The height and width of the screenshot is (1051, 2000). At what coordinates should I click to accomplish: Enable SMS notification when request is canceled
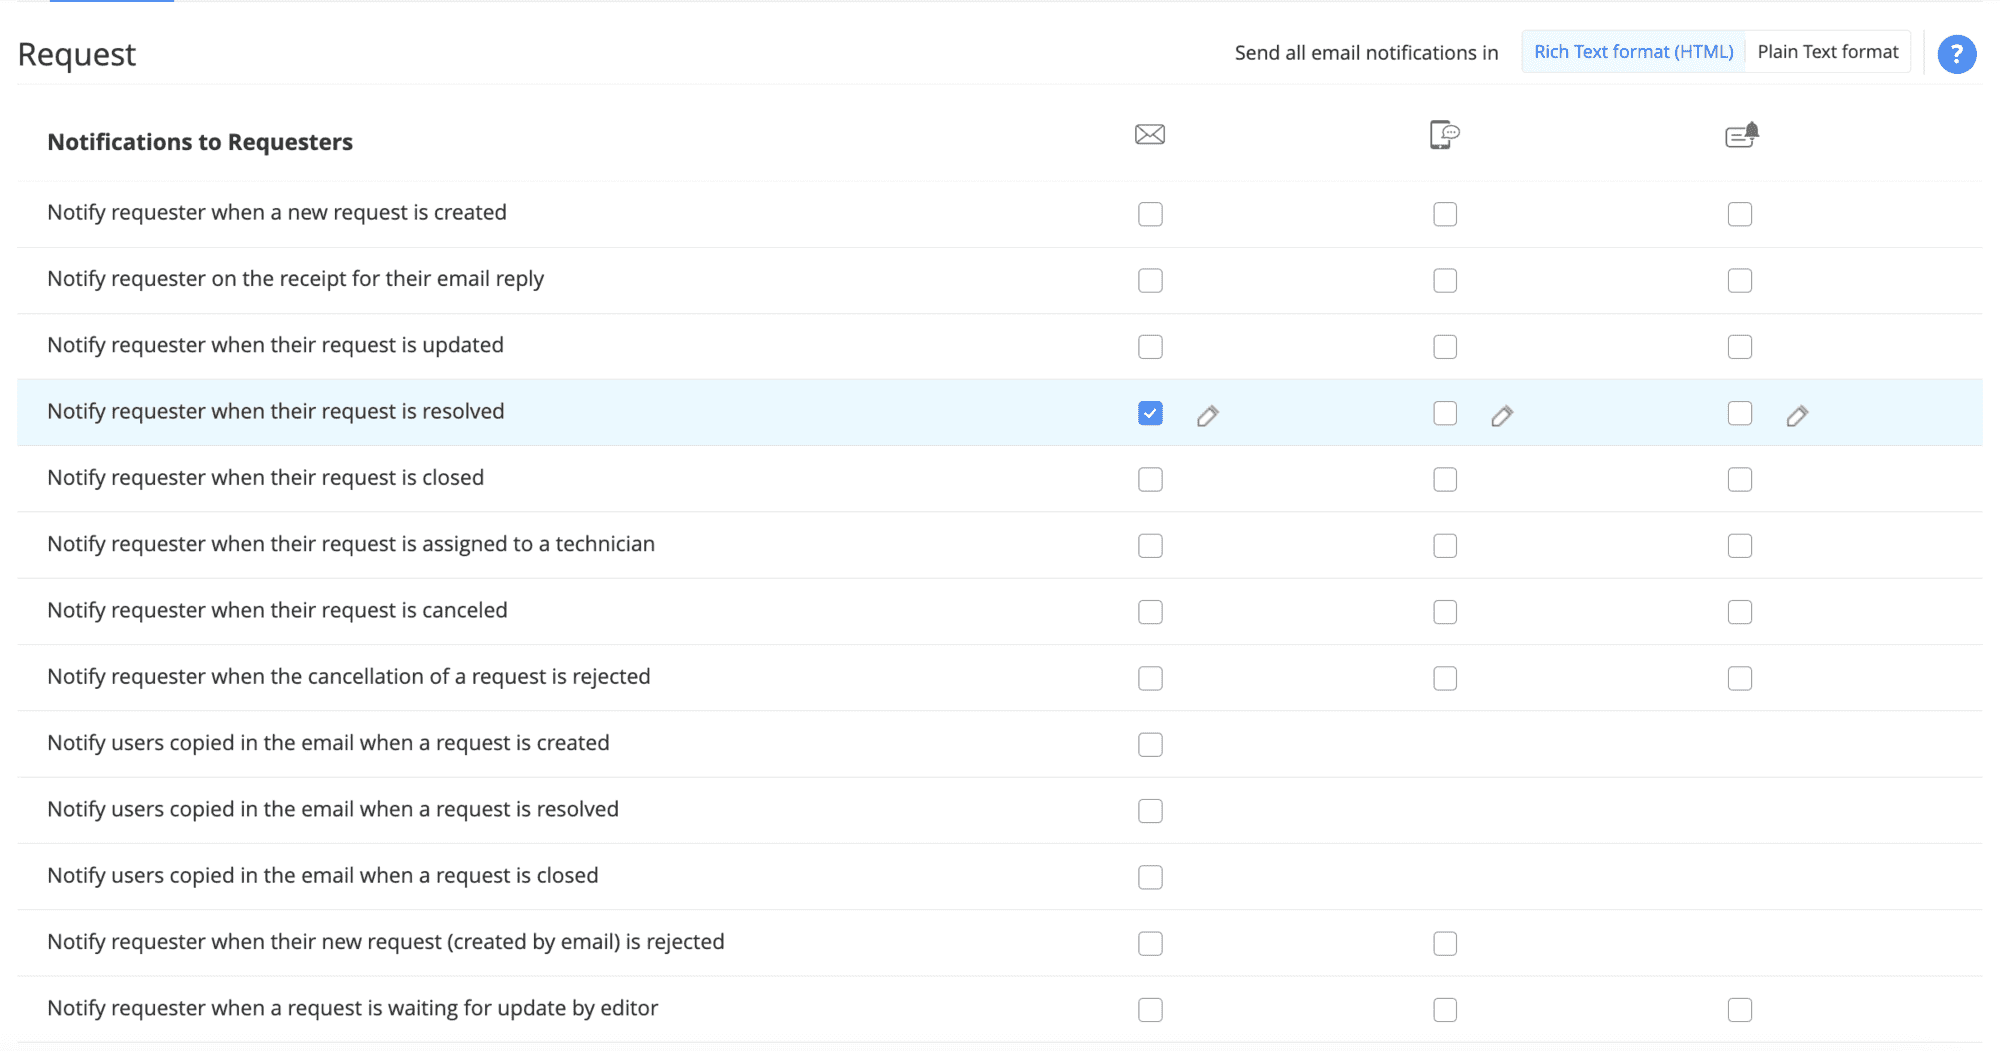point(1445,612)
